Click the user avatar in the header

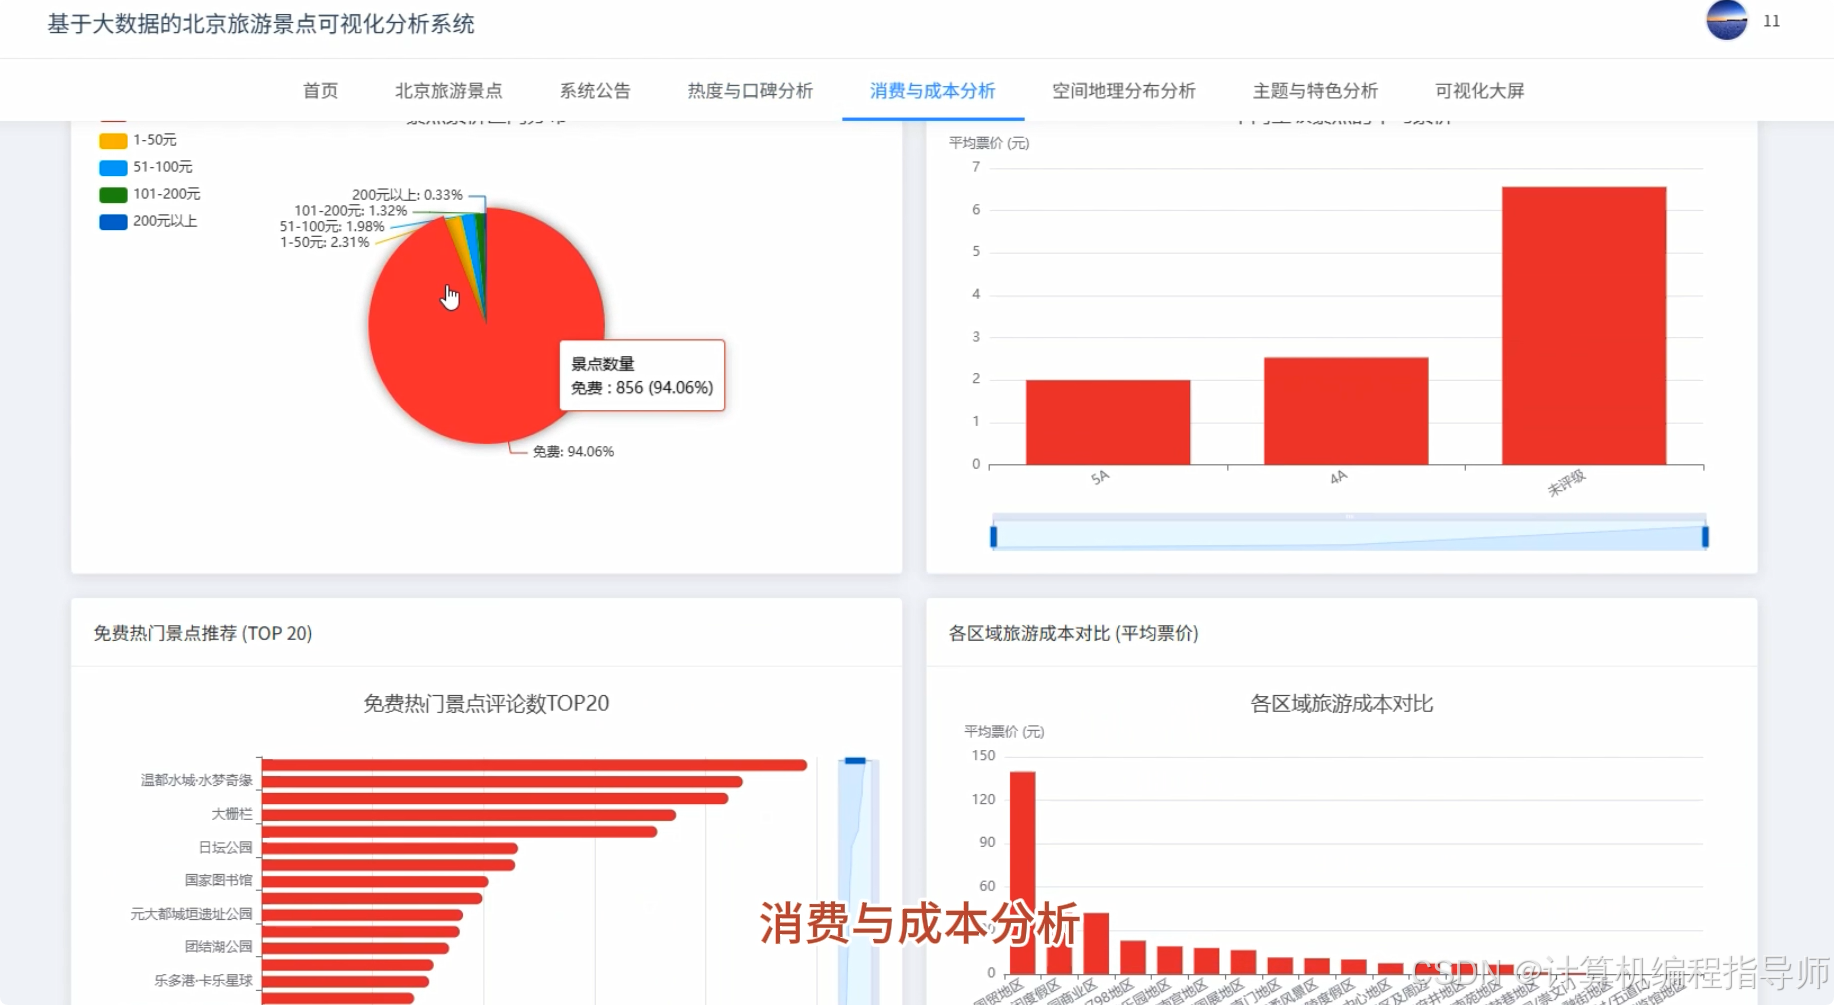click(1726, 20)
